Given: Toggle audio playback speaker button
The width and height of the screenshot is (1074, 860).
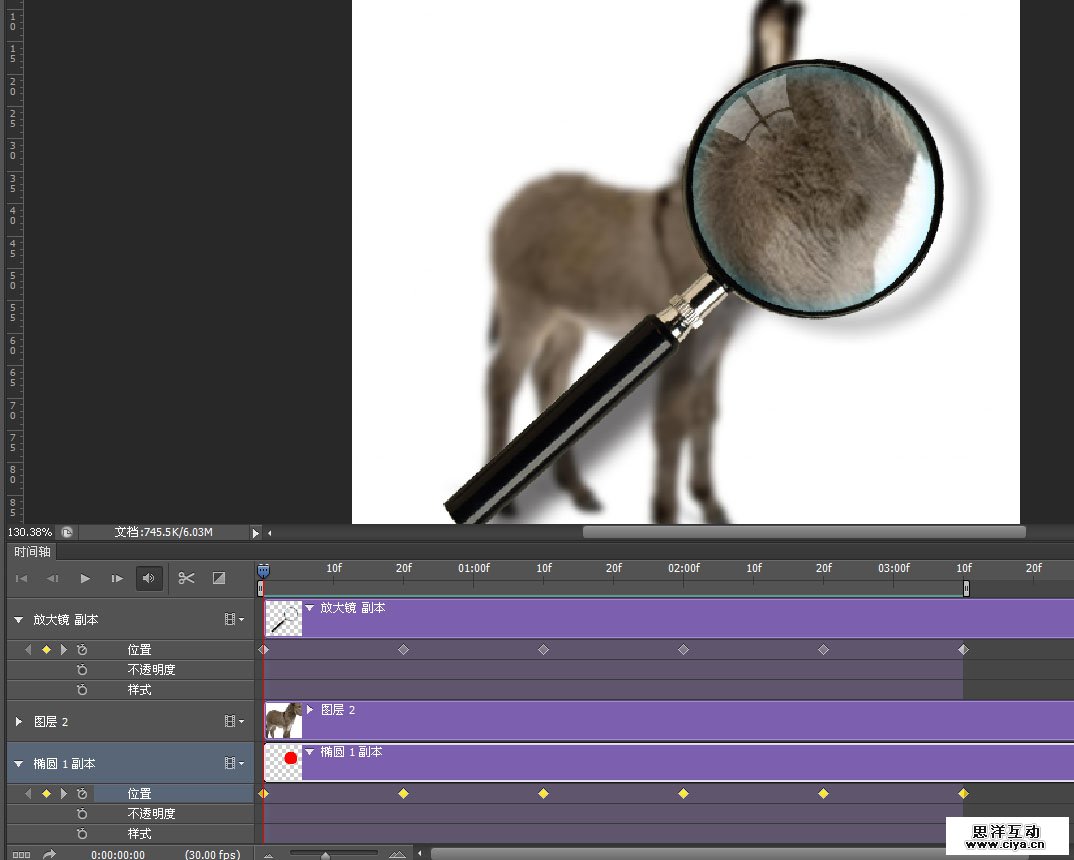Looking at the screenshot, I should pyautogui.click(x=149, y=578).
